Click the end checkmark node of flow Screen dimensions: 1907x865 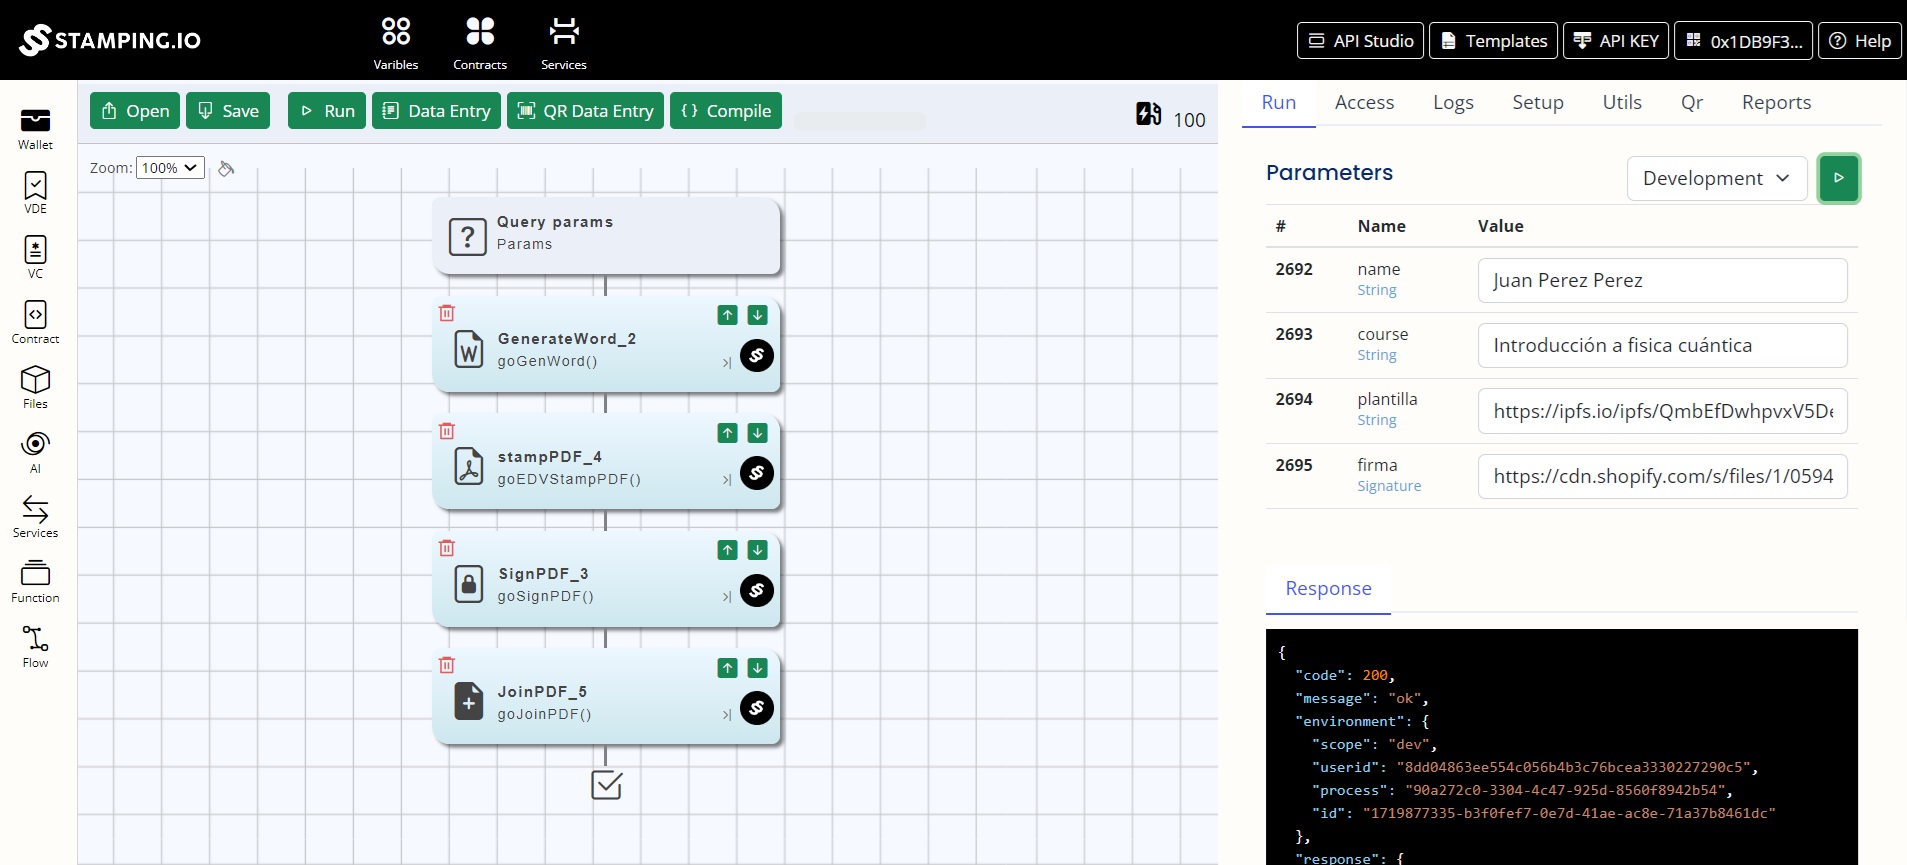pos(607,785)
